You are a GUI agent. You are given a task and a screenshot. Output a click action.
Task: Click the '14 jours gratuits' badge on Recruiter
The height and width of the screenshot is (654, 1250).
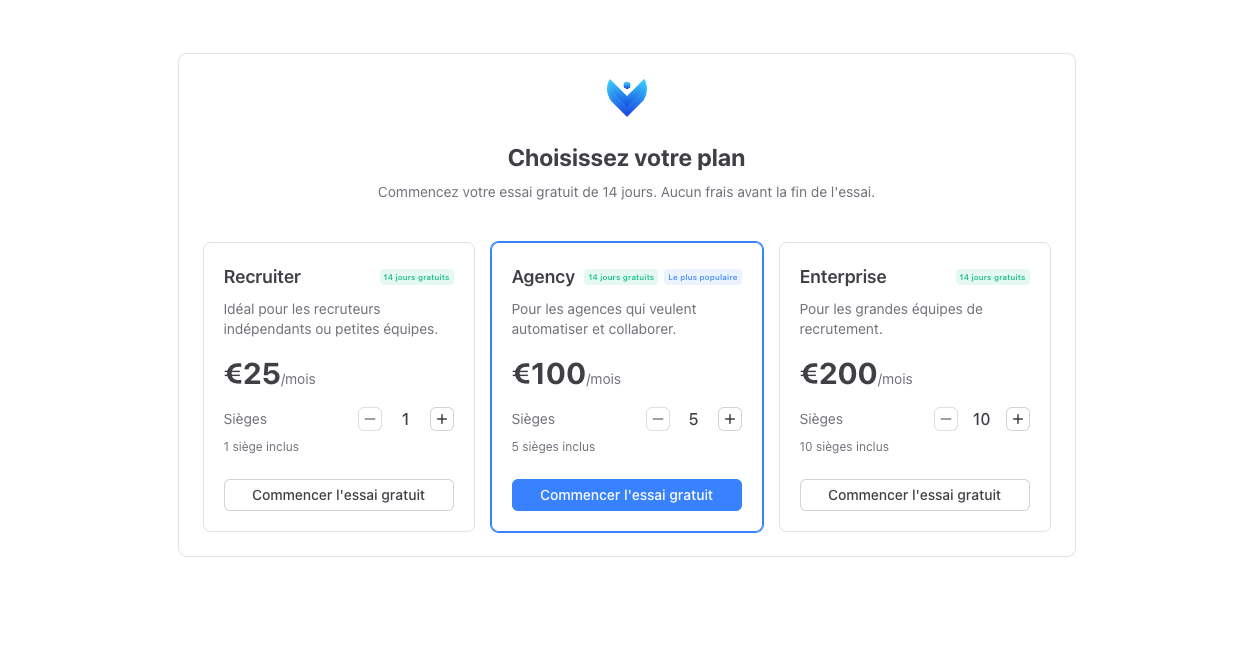point(416,277)
